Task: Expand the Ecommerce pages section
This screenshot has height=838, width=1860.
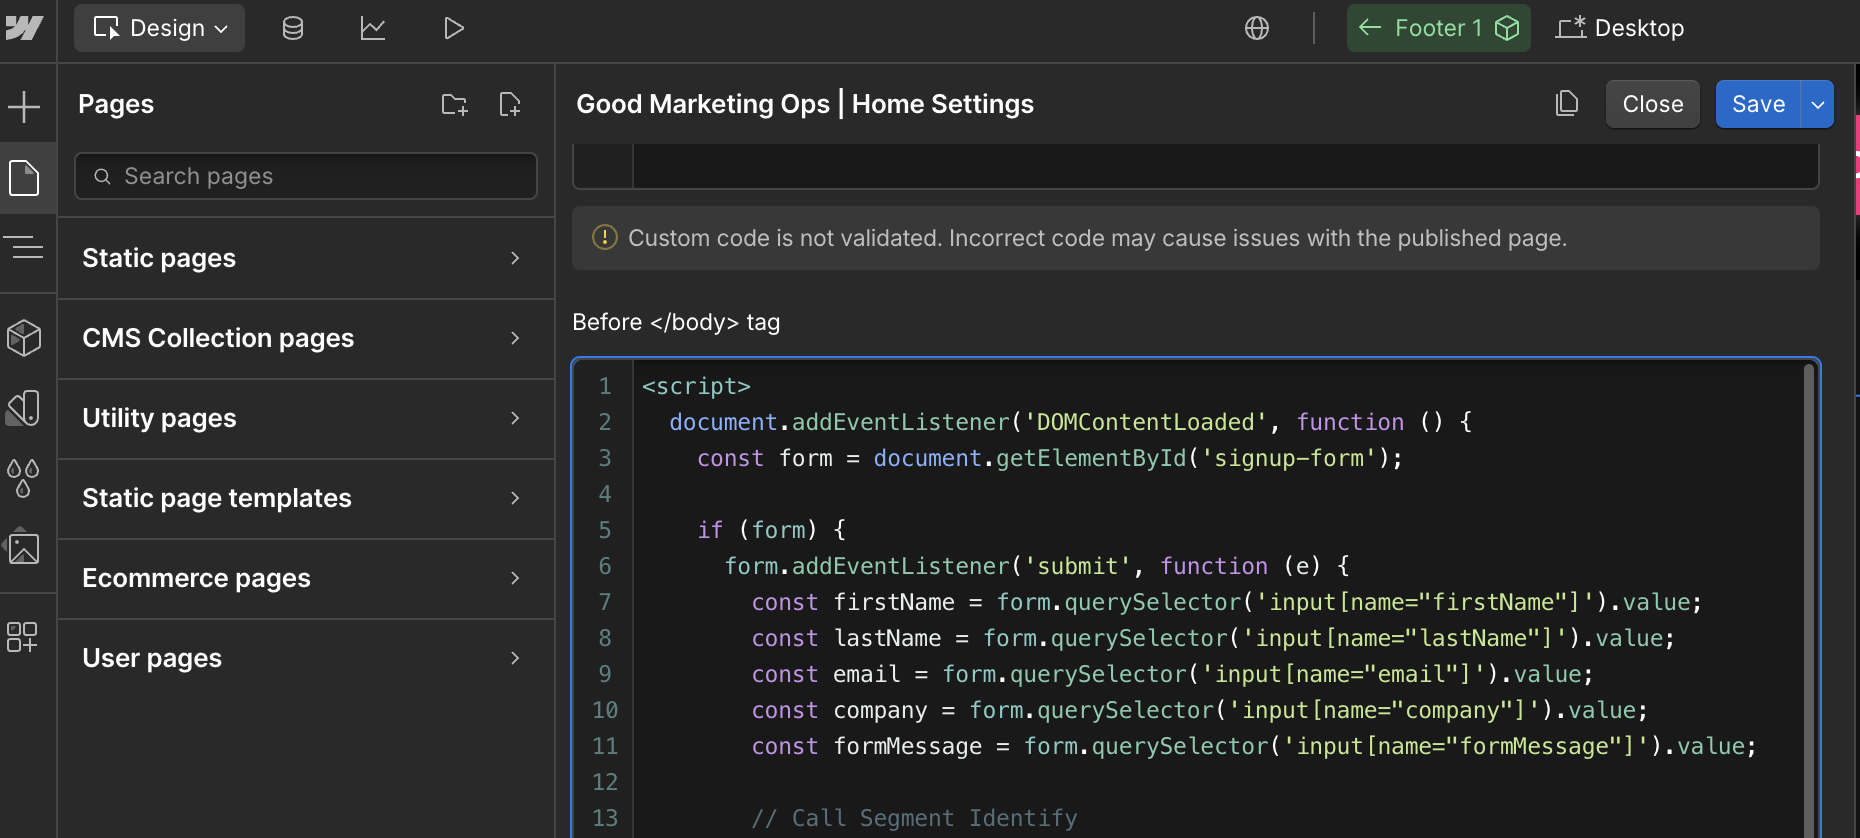Action: coord(306,578)
